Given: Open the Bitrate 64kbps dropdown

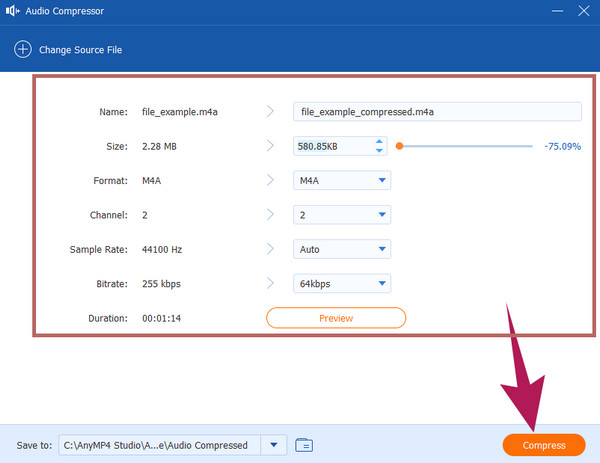Looking at the screenshot, I should (342, 284).
